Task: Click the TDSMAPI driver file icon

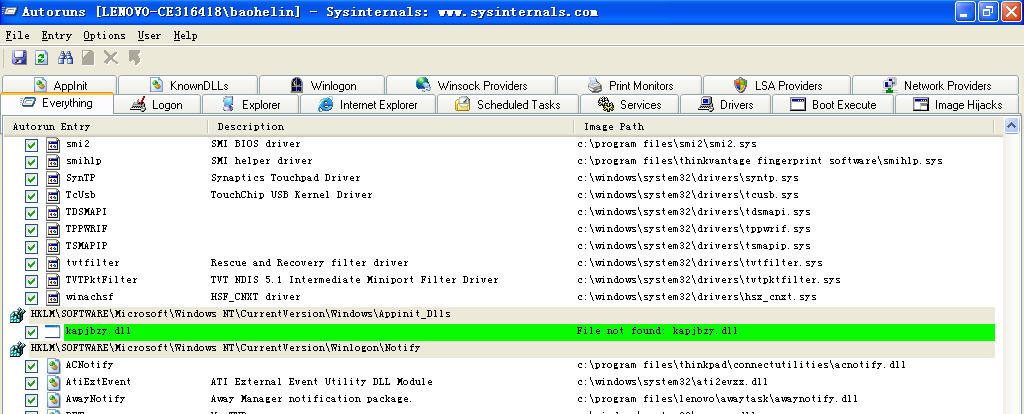Action: pyautogui.click(x=53, y=212)
